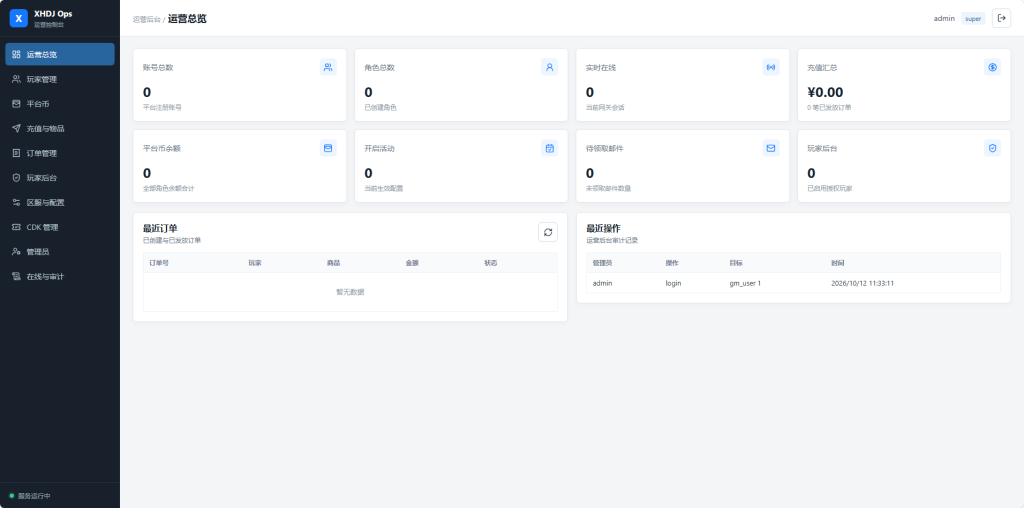Click the 运营总览 page heading
Screen dimensions: 1024x508
(187, 18)
